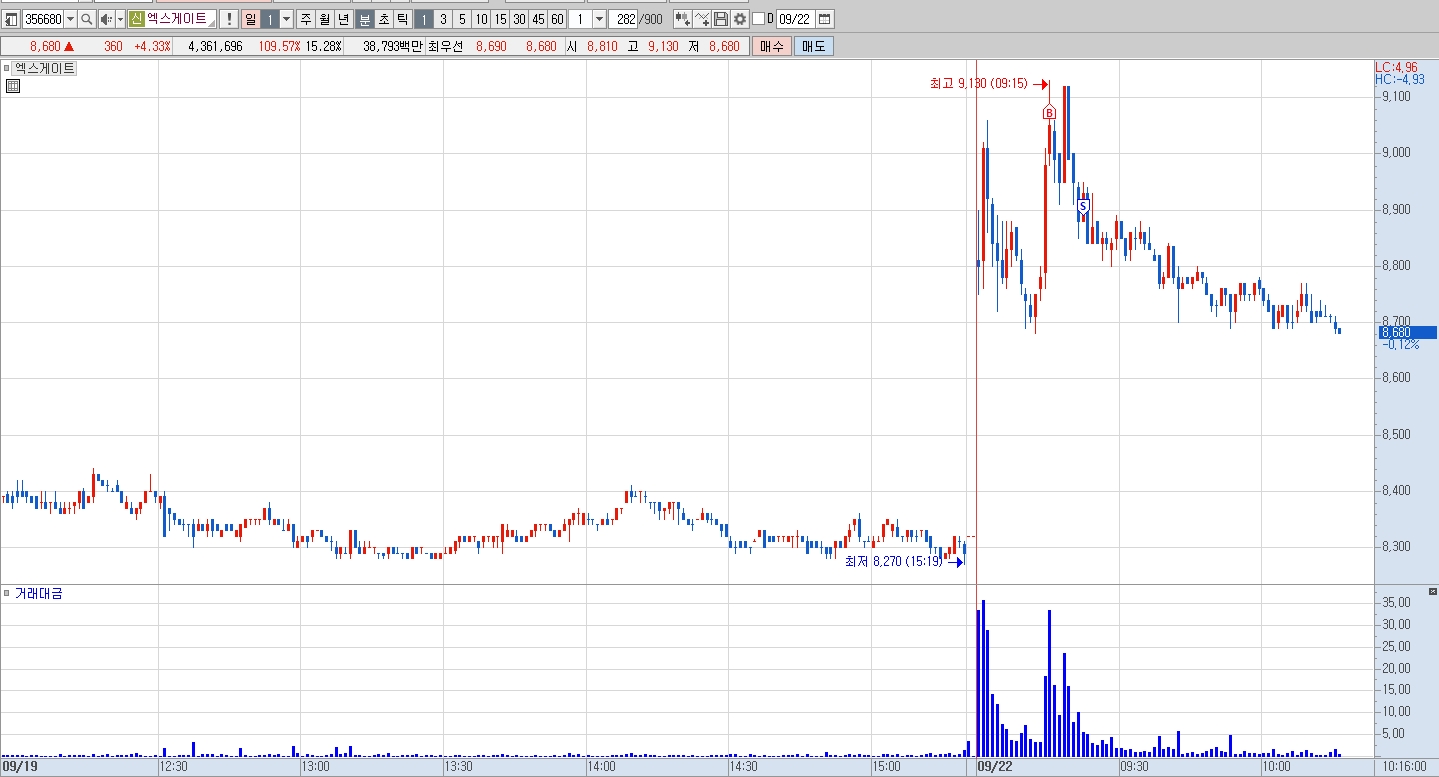The image size is (1439, 777).
Task: Click the HC:-4.93 label on price axis
Action: pyautogui.click(x=1399, y=79)
